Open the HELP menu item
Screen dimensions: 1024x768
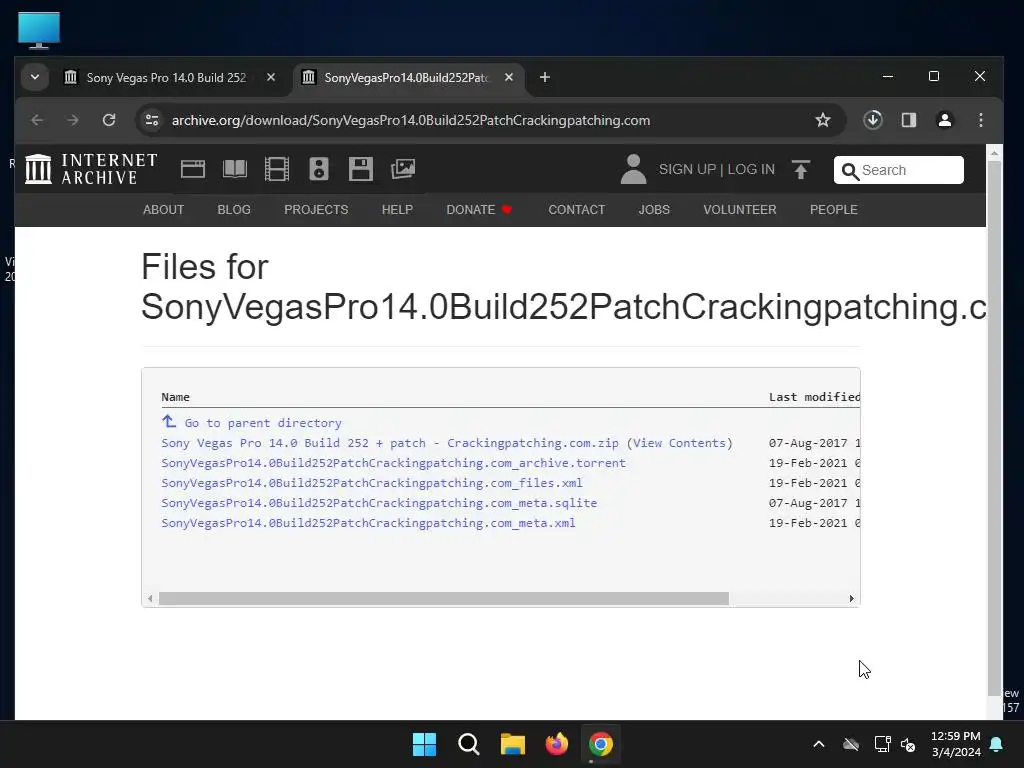397,210
